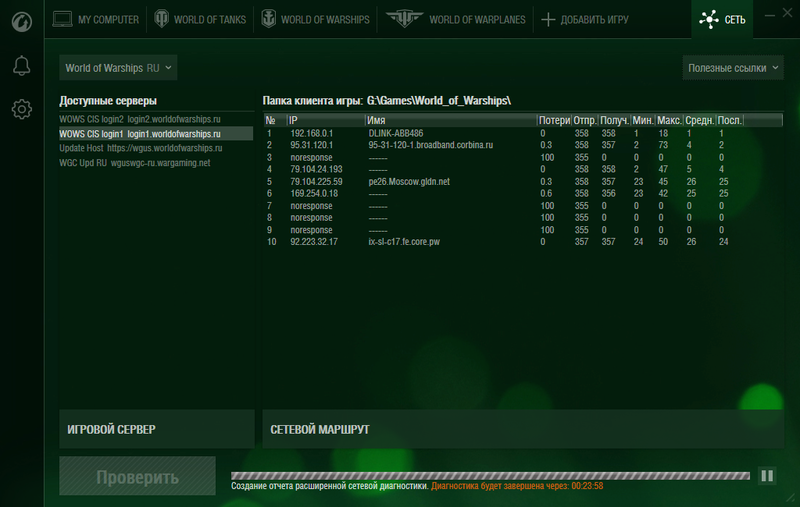Select Update Host server entry

pyautogui.click(x=156, y=148)
